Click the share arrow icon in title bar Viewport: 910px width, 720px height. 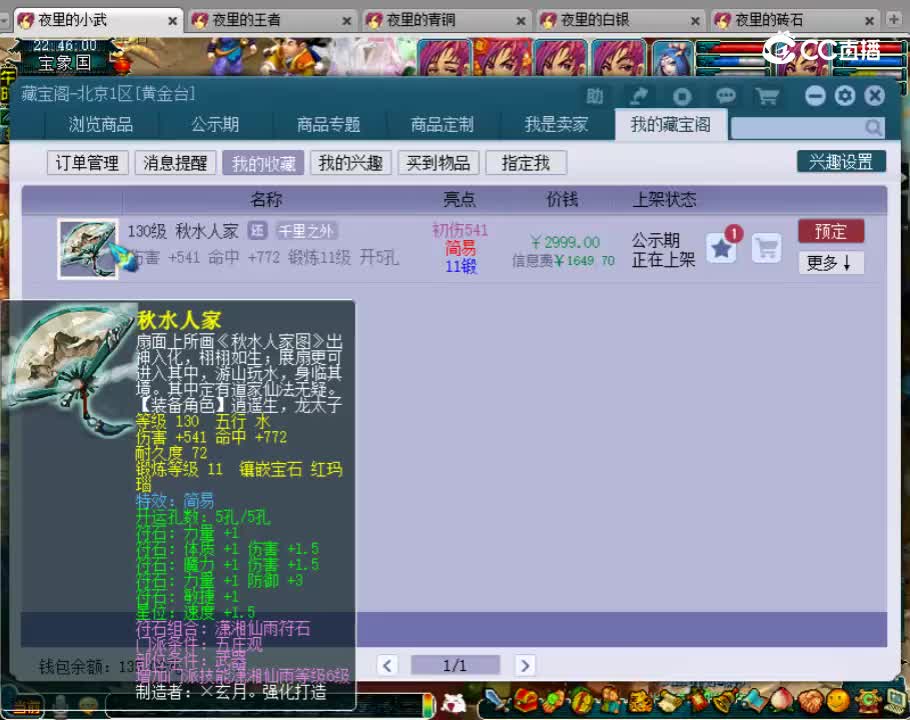pyautogui.click(x=638, y=96)
